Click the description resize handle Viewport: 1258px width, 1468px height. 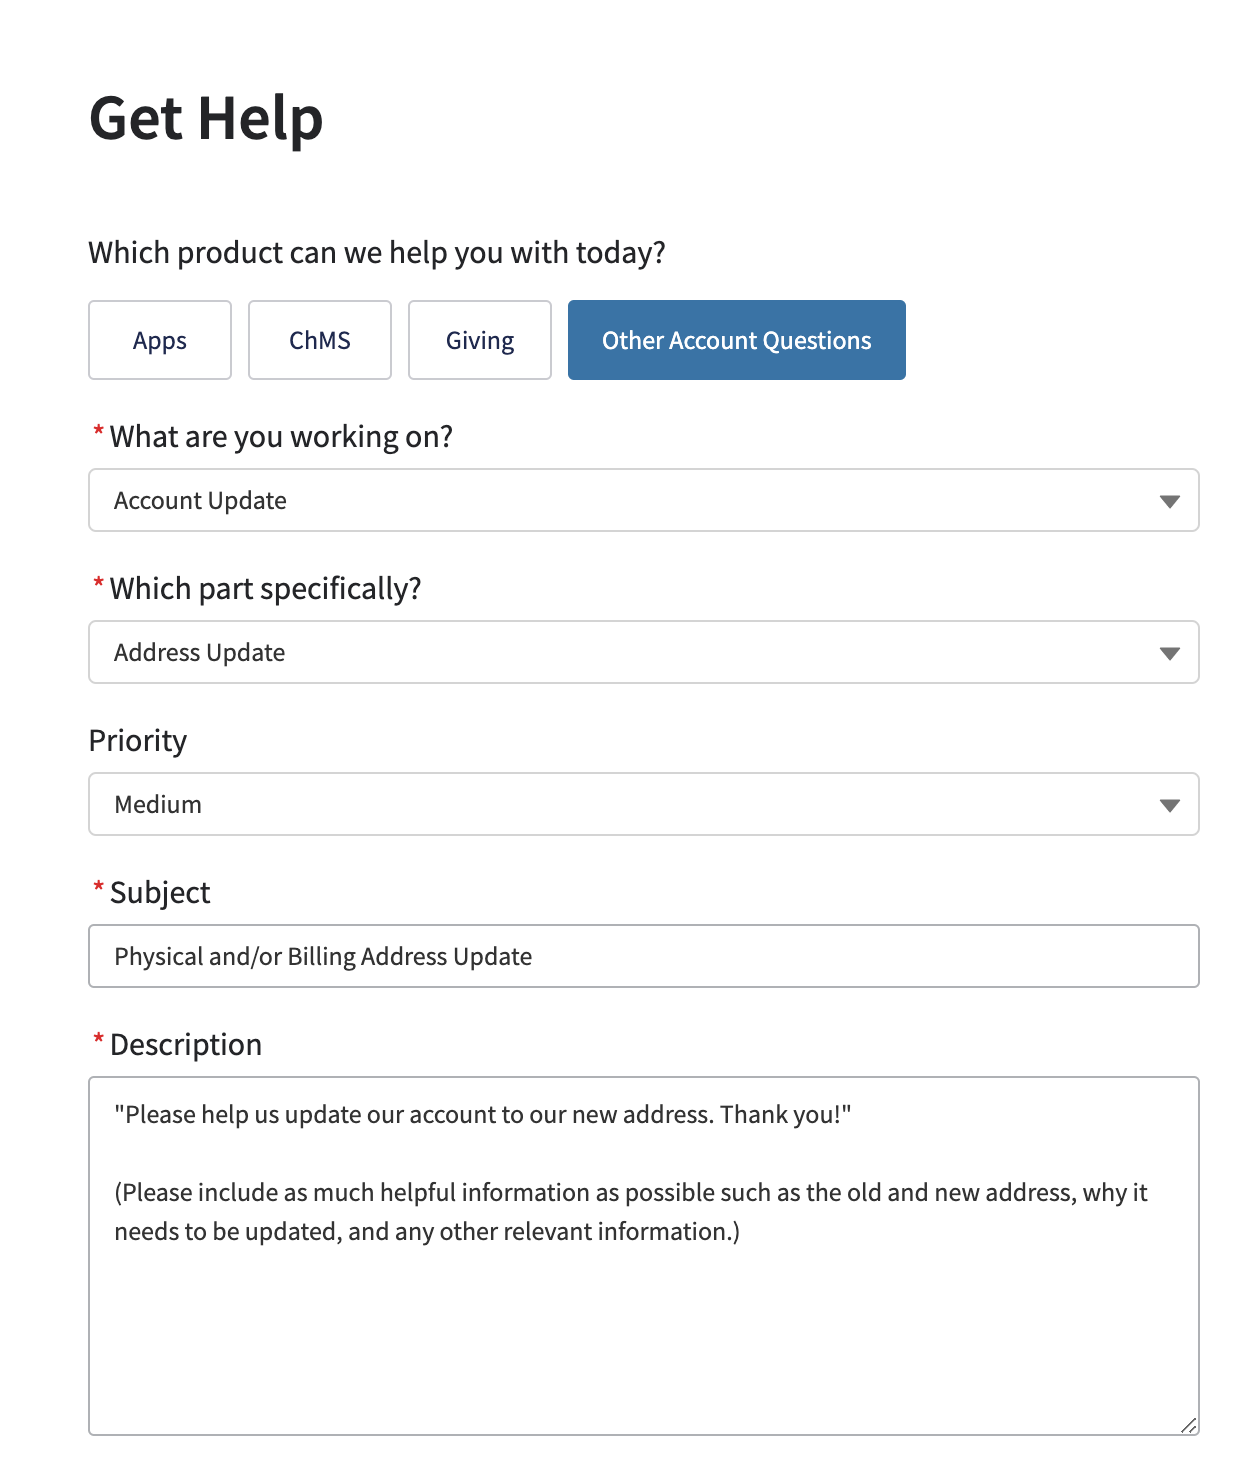[1188, 1428]
